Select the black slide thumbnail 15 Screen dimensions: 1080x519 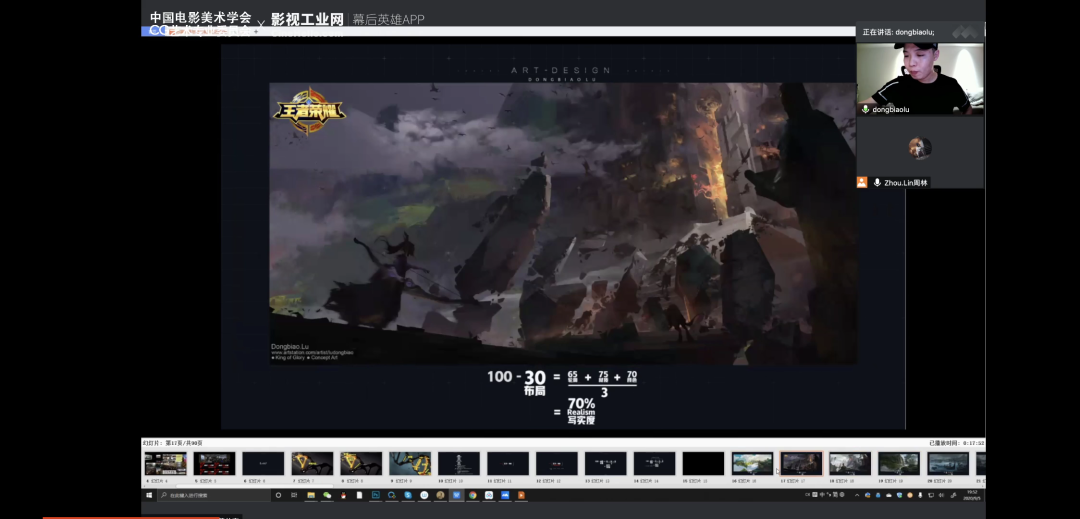[703, 464]
